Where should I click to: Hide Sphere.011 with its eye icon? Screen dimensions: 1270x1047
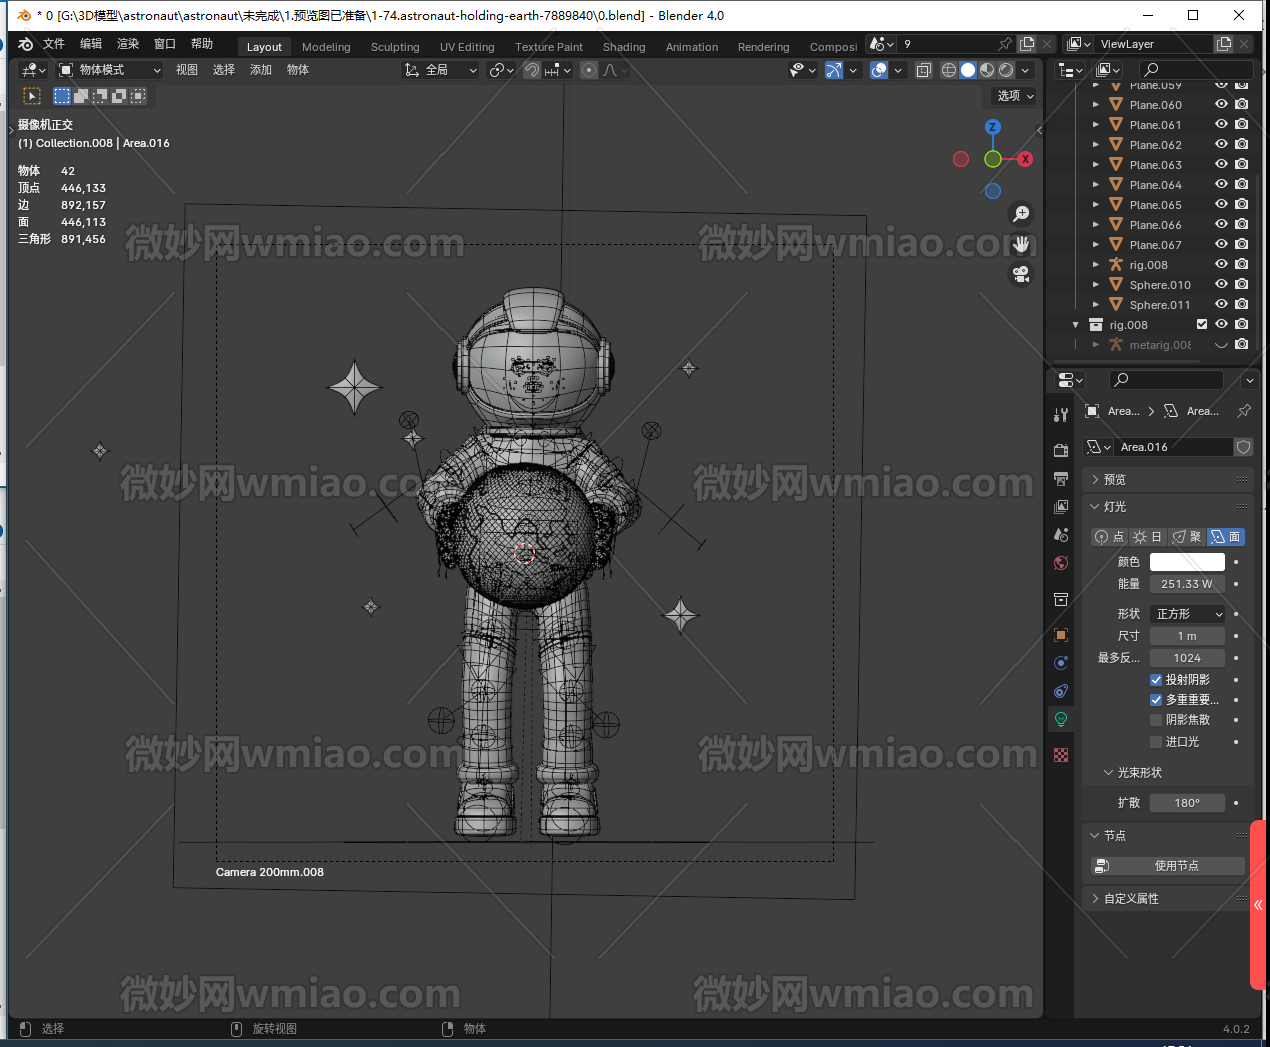coord(1221,304)
